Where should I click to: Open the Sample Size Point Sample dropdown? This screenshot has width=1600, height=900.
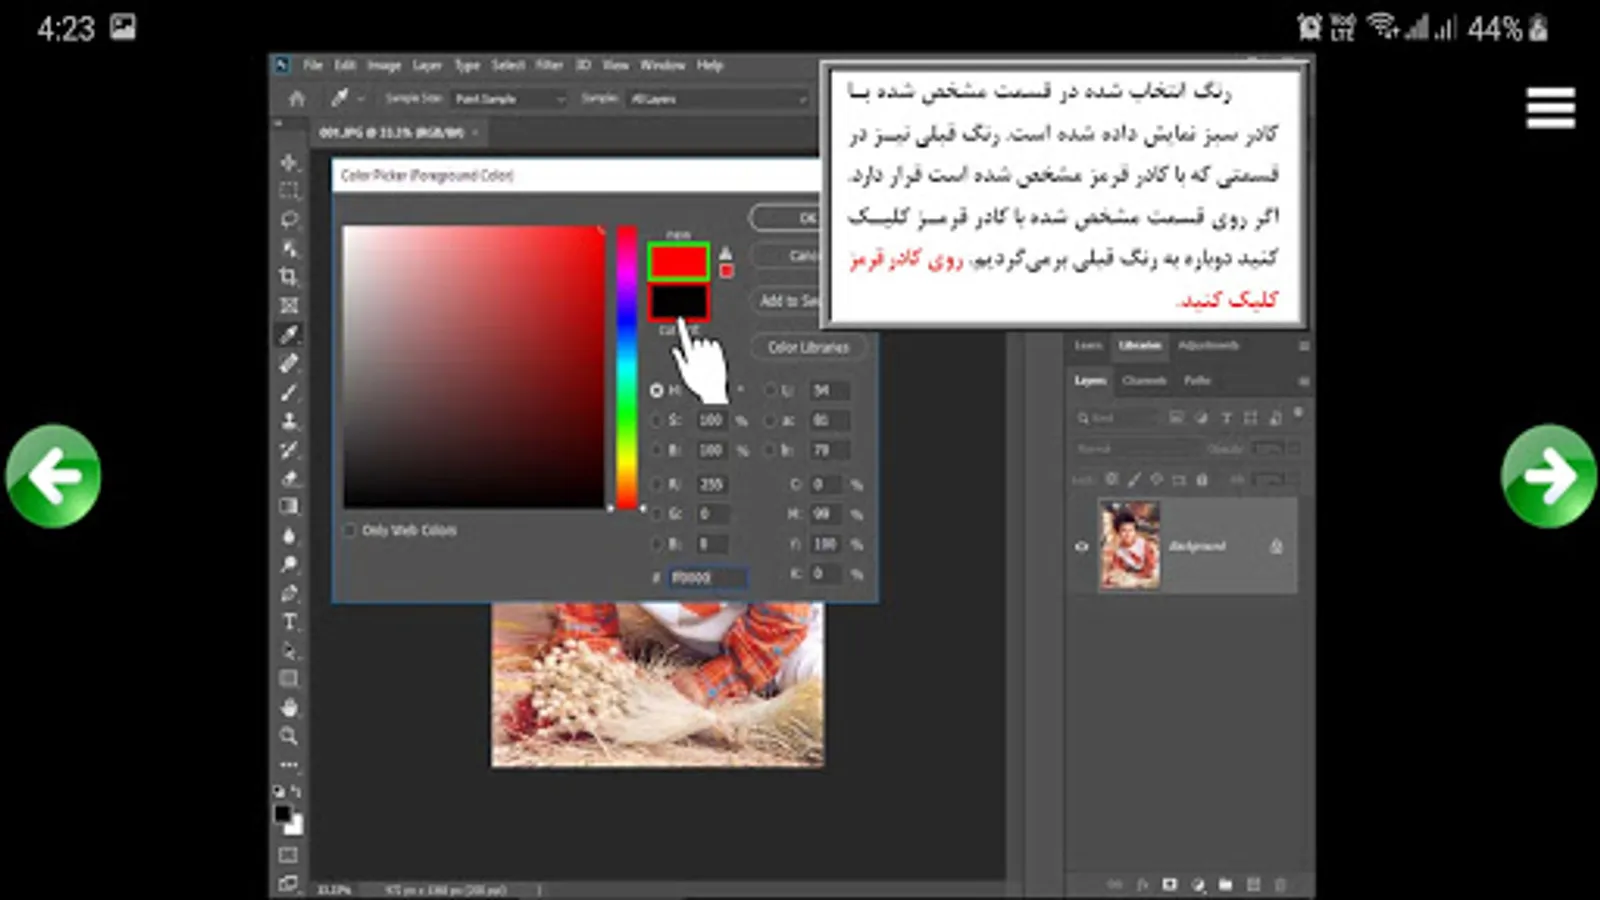point(510,99)
